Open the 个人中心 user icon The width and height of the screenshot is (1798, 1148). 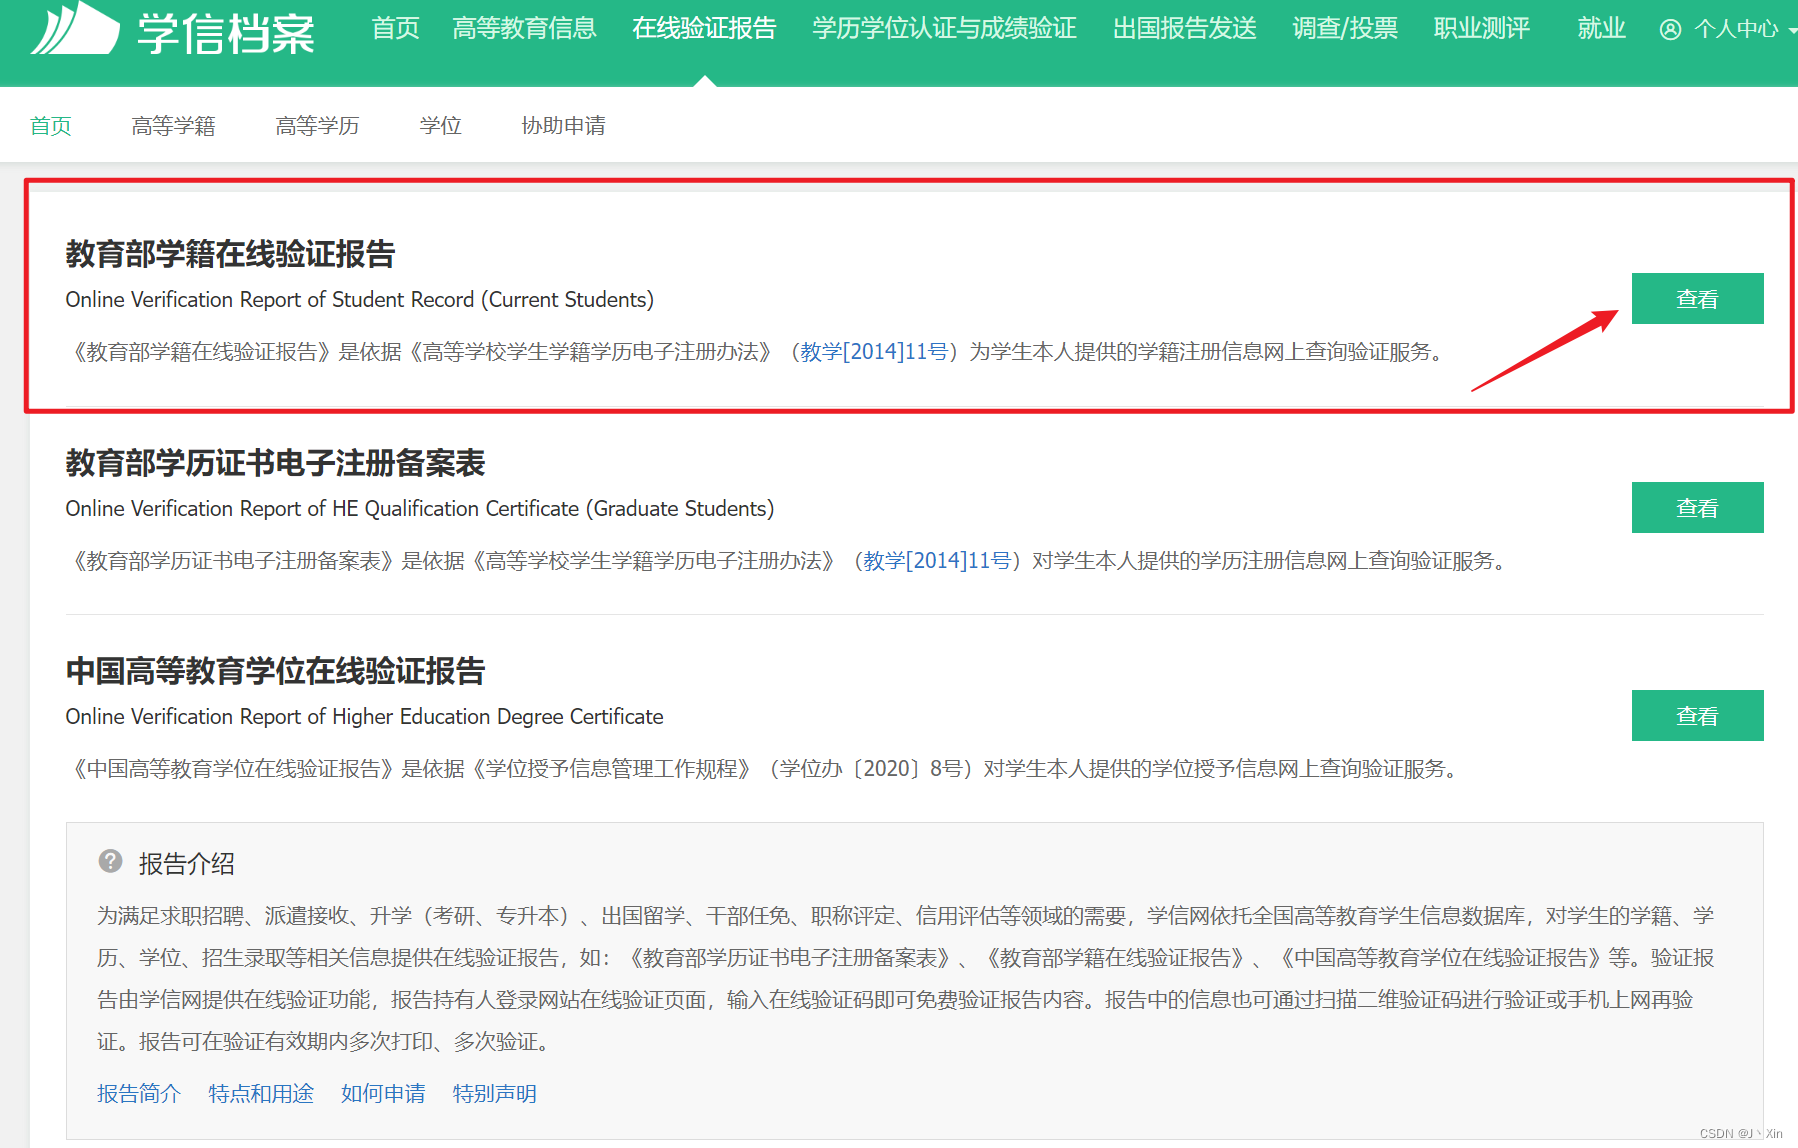click(x=1670, y=29)
